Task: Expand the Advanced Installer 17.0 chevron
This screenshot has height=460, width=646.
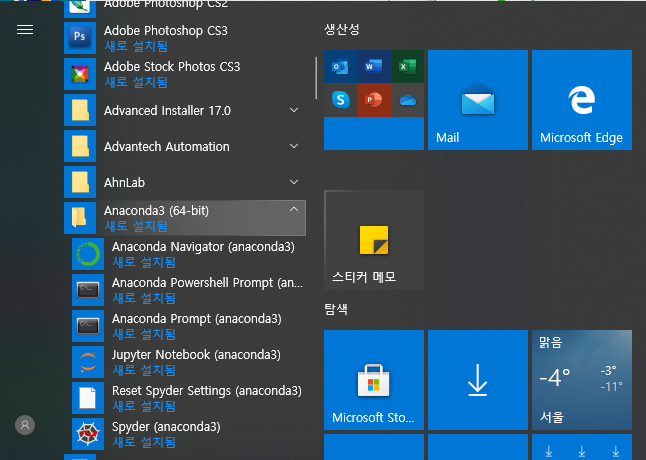Action: (x=294, y=110)
